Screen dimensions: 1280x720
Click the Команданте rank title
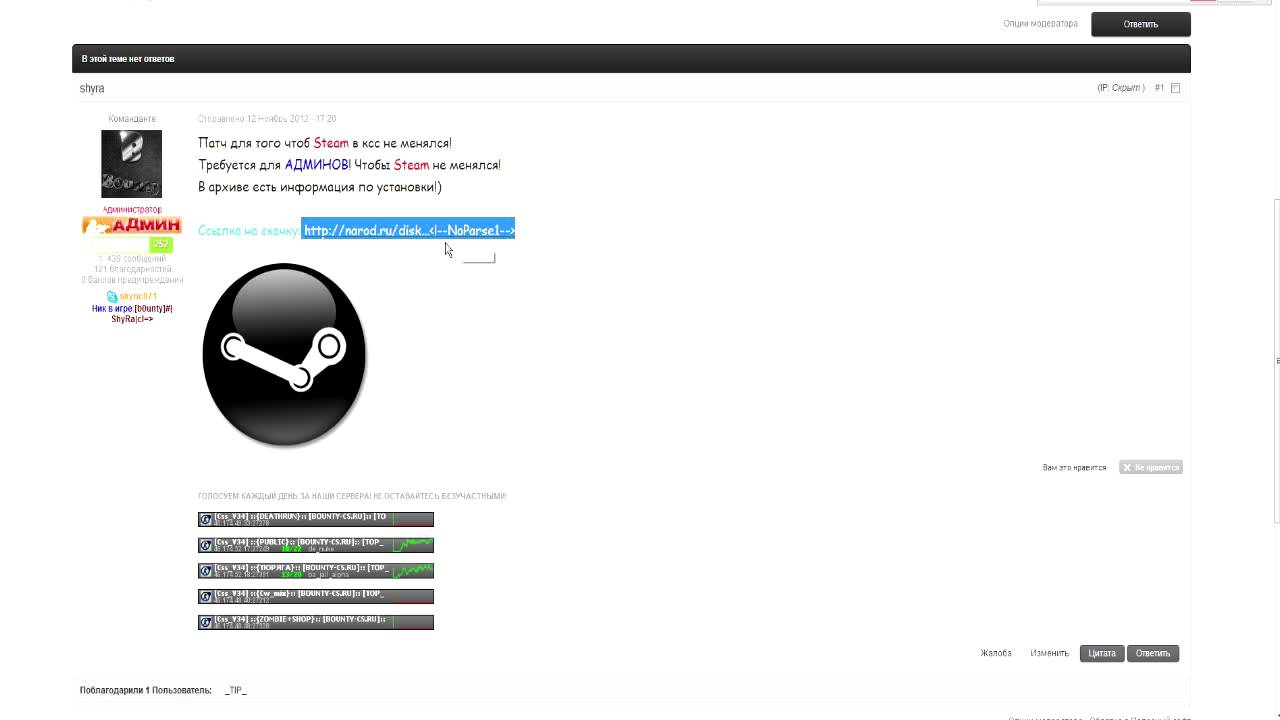pos(132,119)
